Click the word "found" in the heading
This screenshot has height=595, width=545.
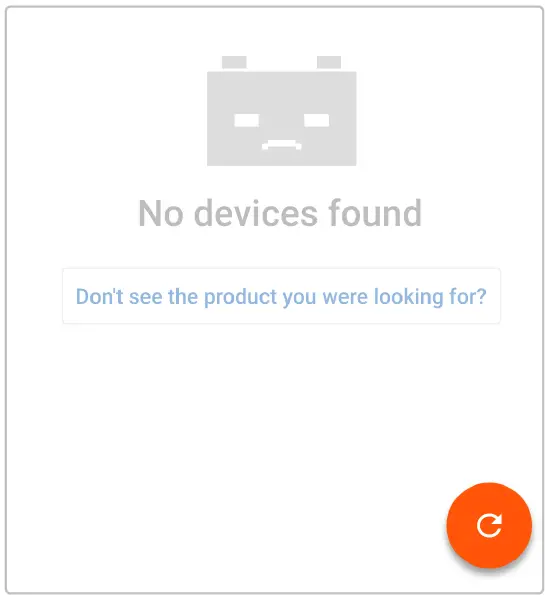[375, 213]
